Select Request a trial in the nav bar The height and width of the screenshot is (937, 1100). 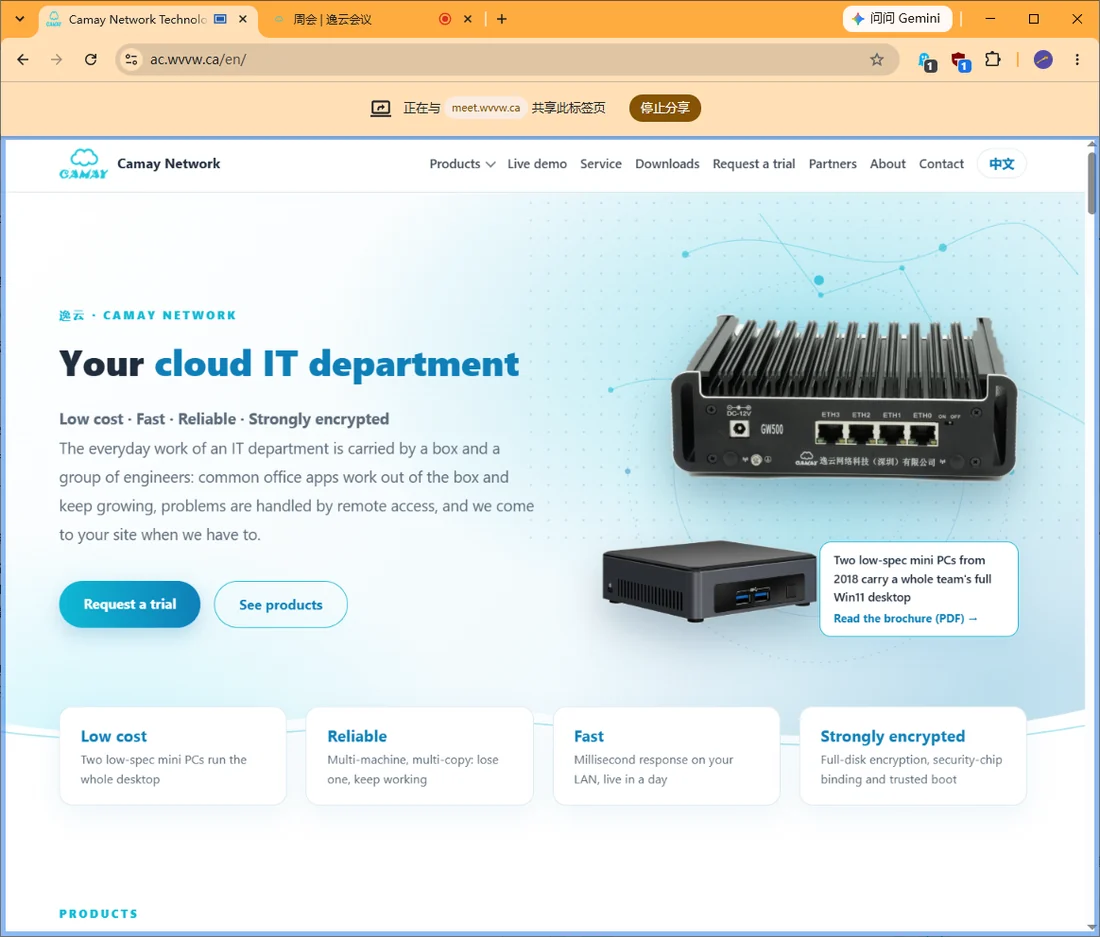pyautogui.click(x=754, y=164)
